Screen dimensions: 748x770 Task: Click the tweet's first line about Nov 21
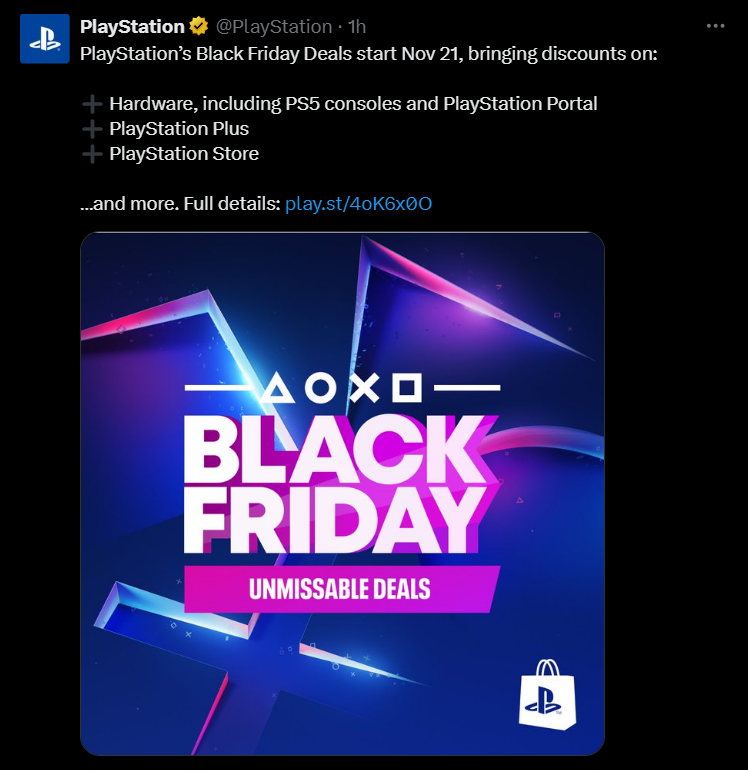[x=368, y=53]
